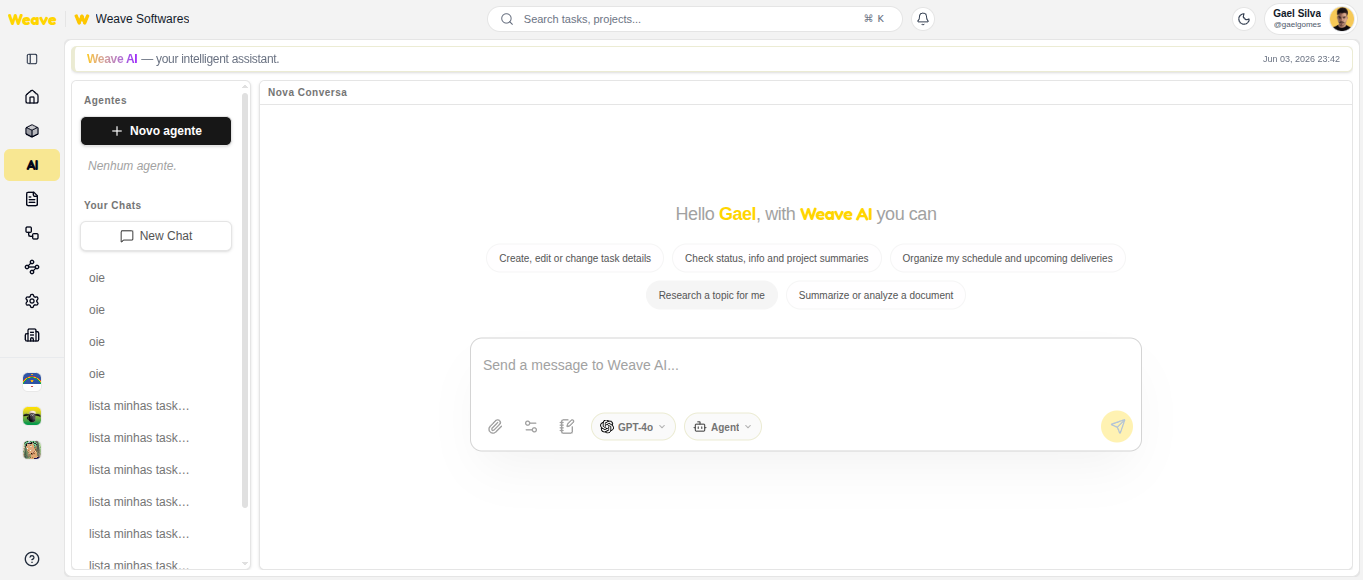Open the Agent mode dropdown
The height and width of the screenshot is (580, 1363).
coord(723,427)
